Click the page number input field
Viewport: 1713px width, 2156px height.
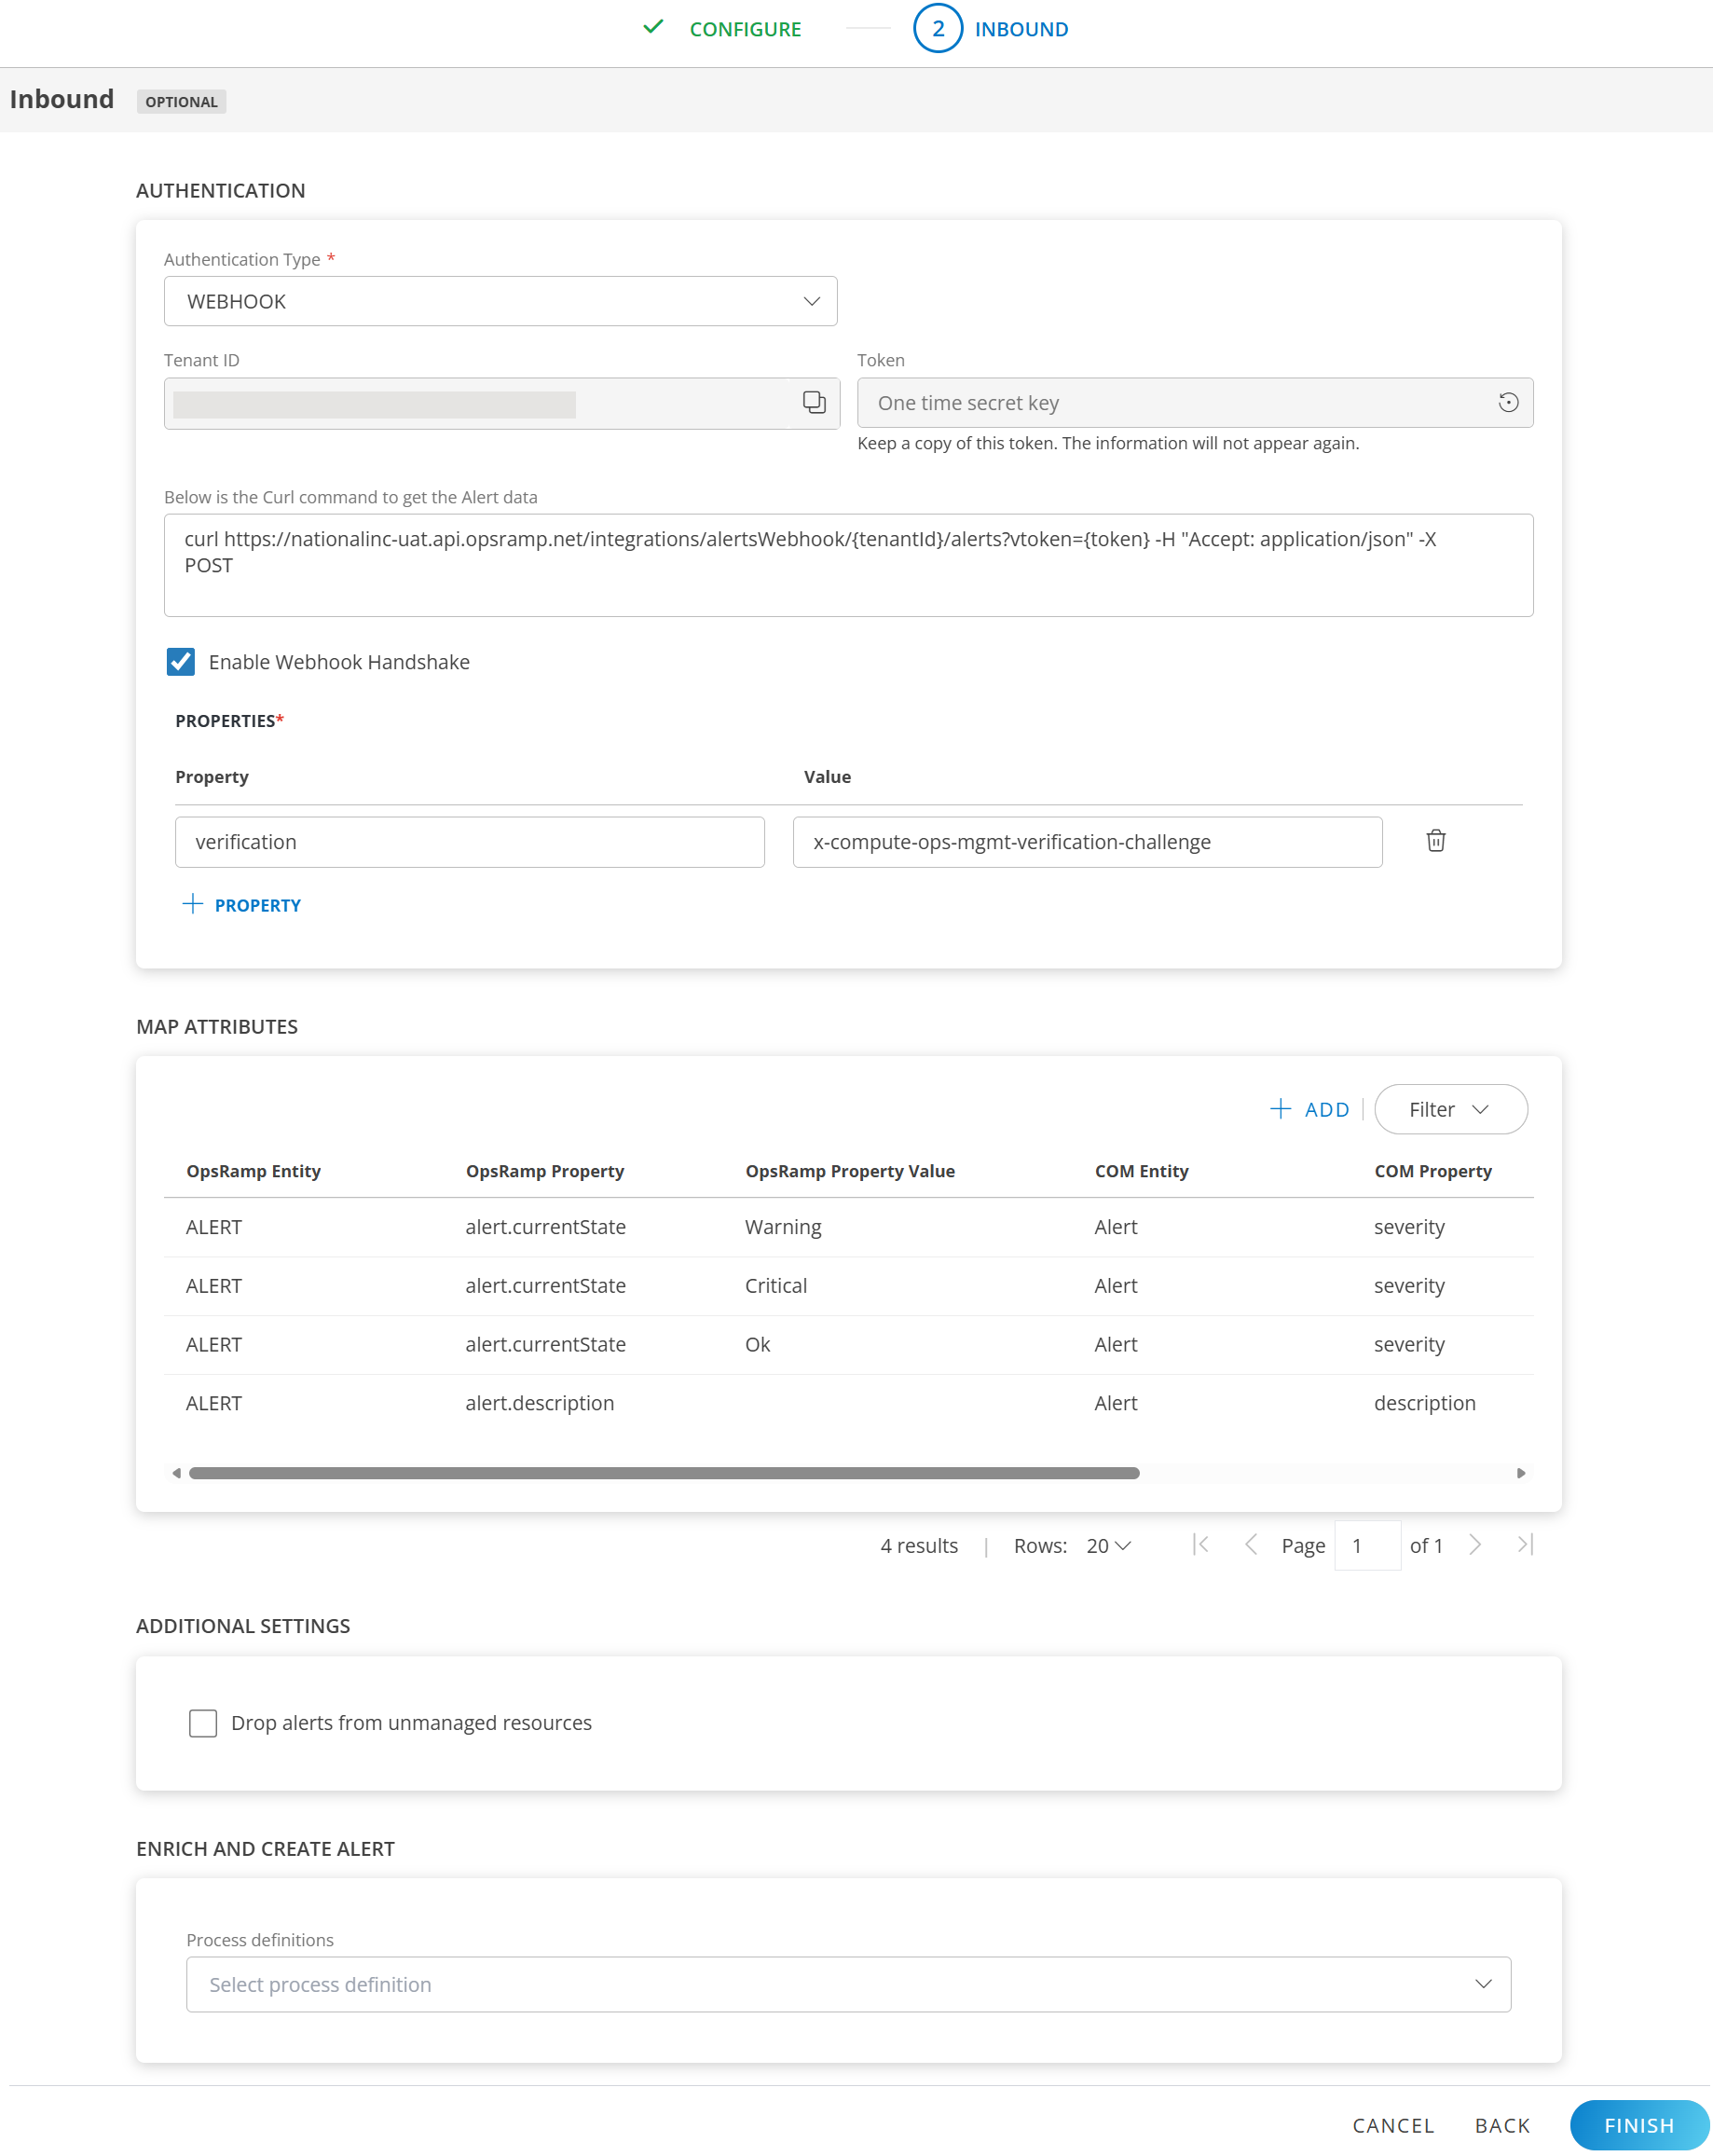tap(1367, 1545)
